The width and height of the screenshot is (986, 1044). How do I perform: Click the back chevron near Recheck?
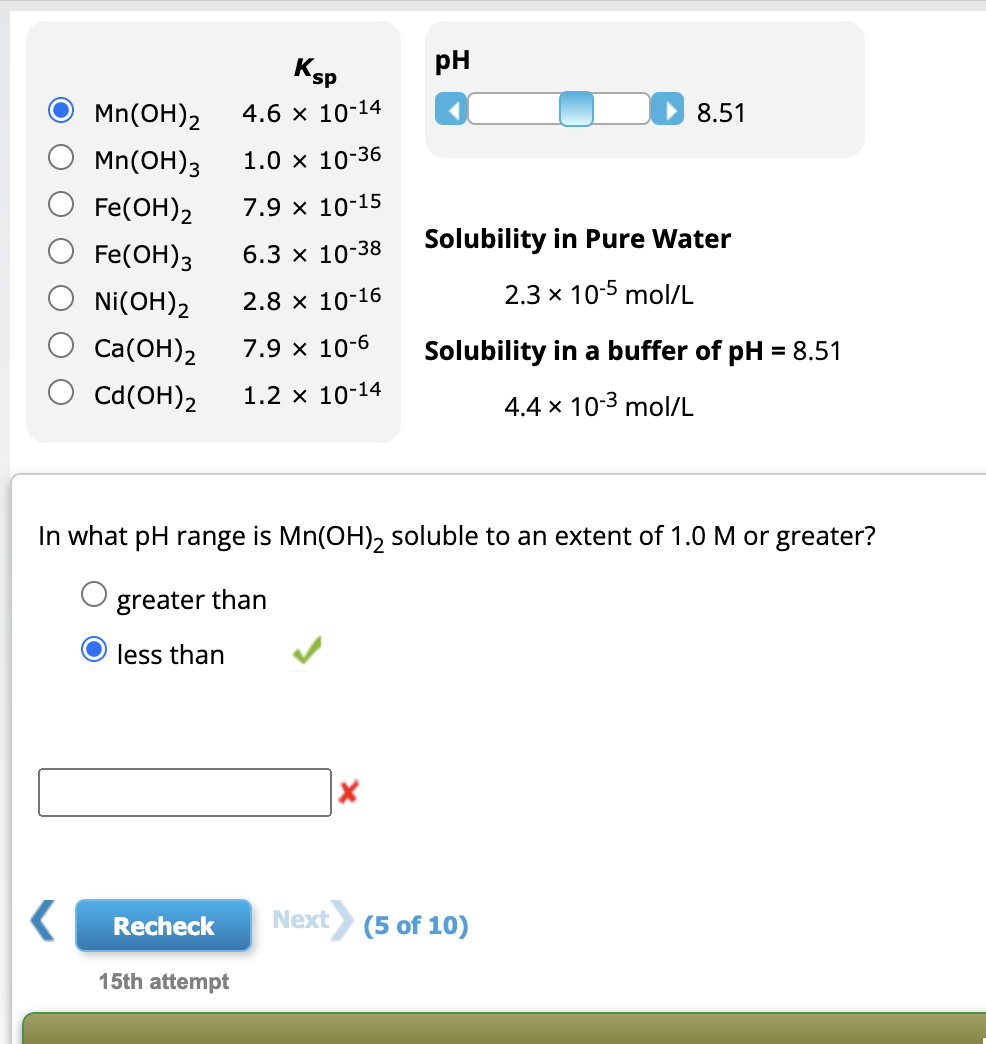click(x=40, y=921)
